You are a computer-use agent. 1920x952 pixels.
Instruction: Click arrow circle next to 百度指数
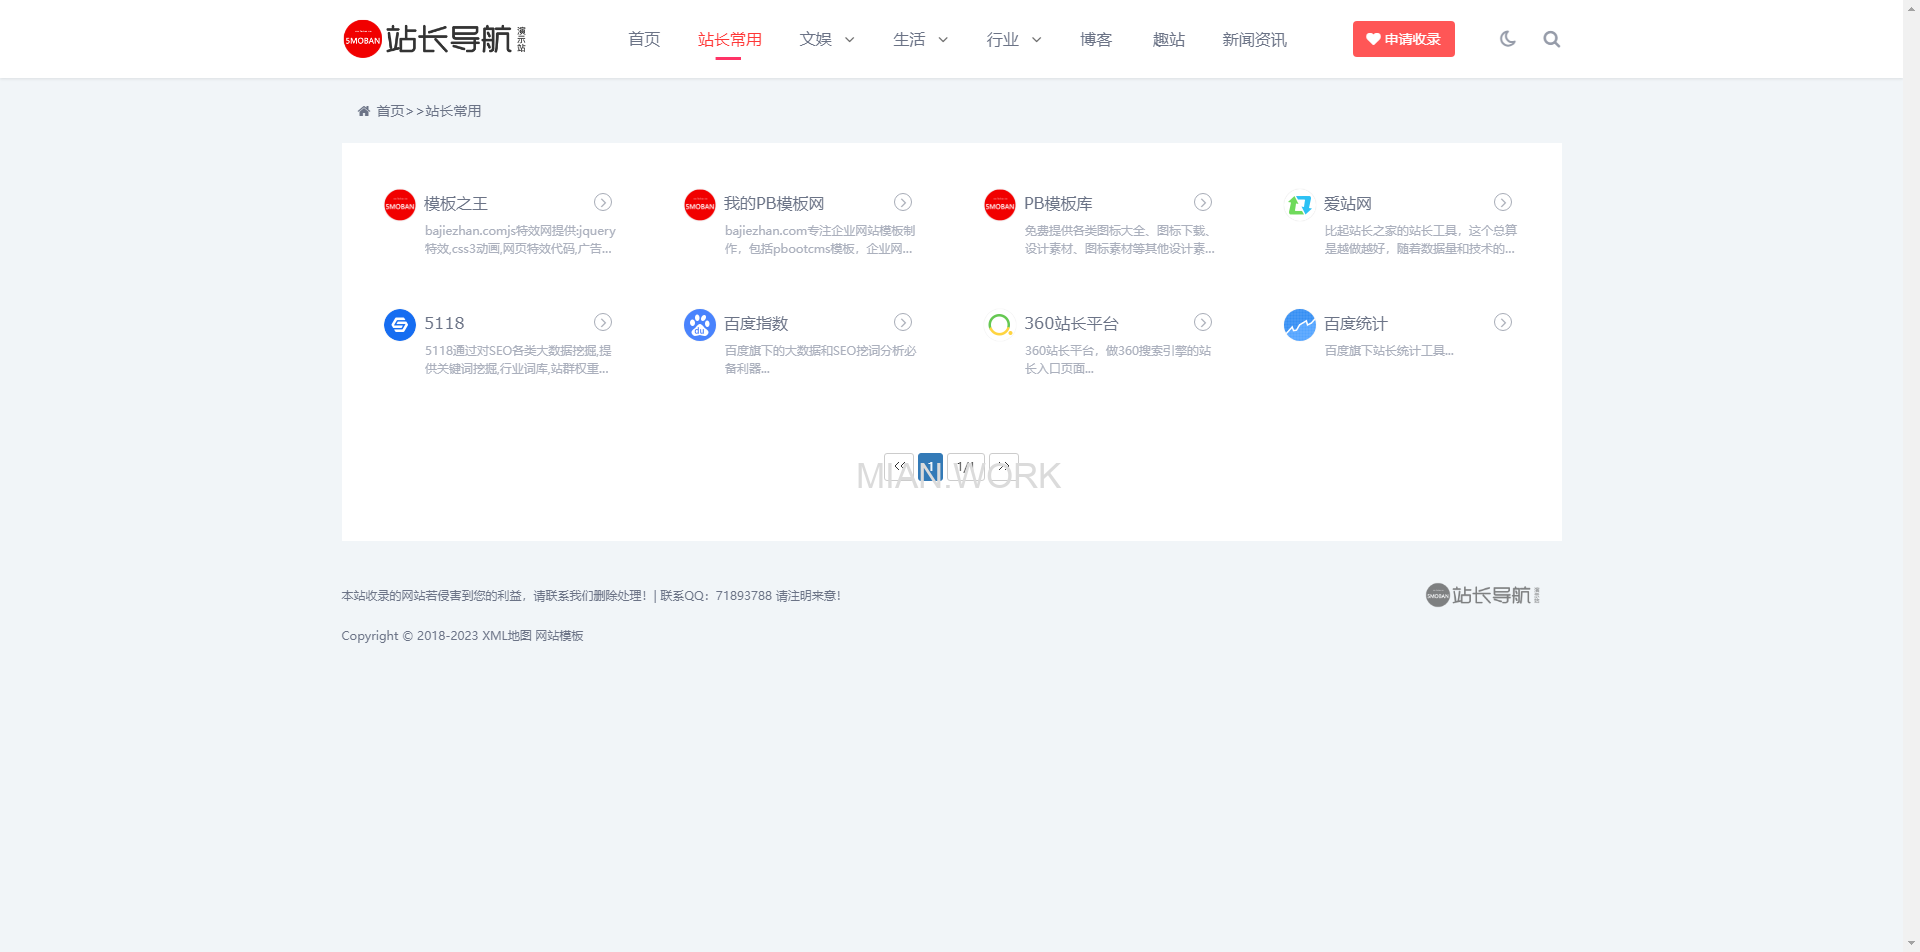tap(903, 322)
